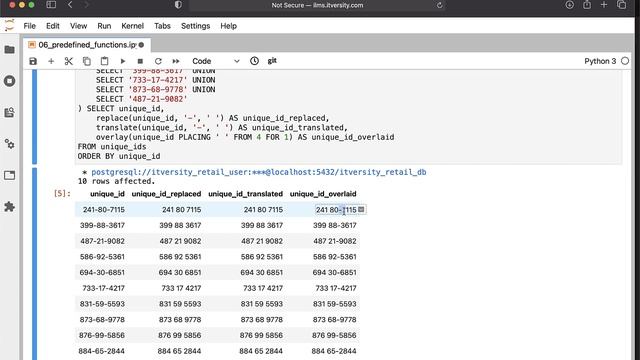Open the Run menu
The image size is (640, 360).
104,26
